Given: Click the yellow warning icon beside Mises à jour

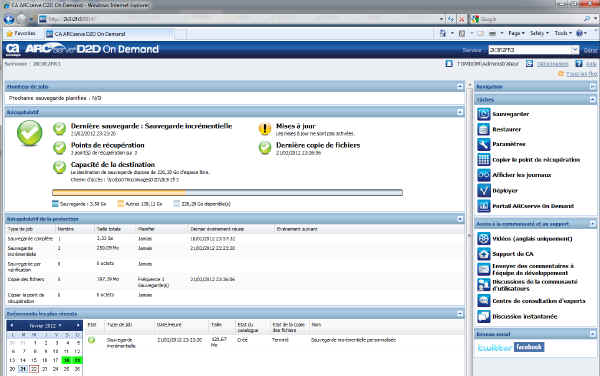Looking at the screenshot, I should click(x=265, y=129).
